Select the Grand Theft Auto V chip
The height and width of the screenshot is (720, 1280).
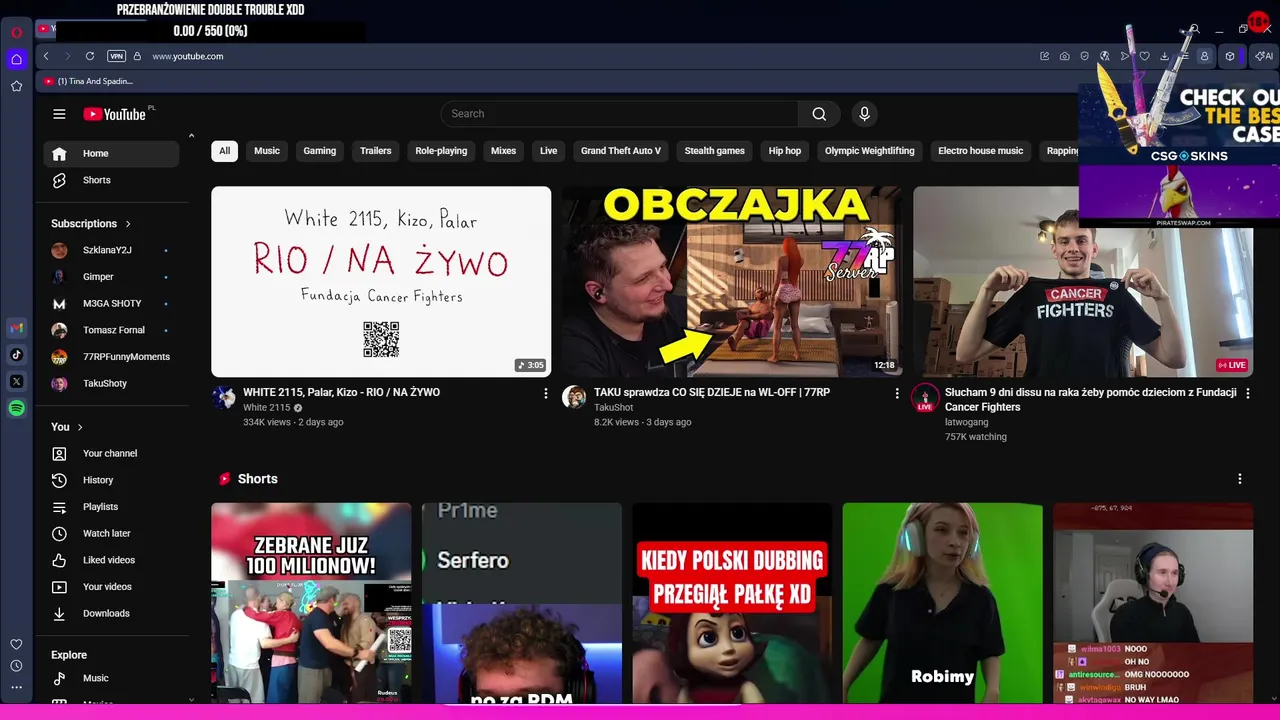[x=621, y=151]
